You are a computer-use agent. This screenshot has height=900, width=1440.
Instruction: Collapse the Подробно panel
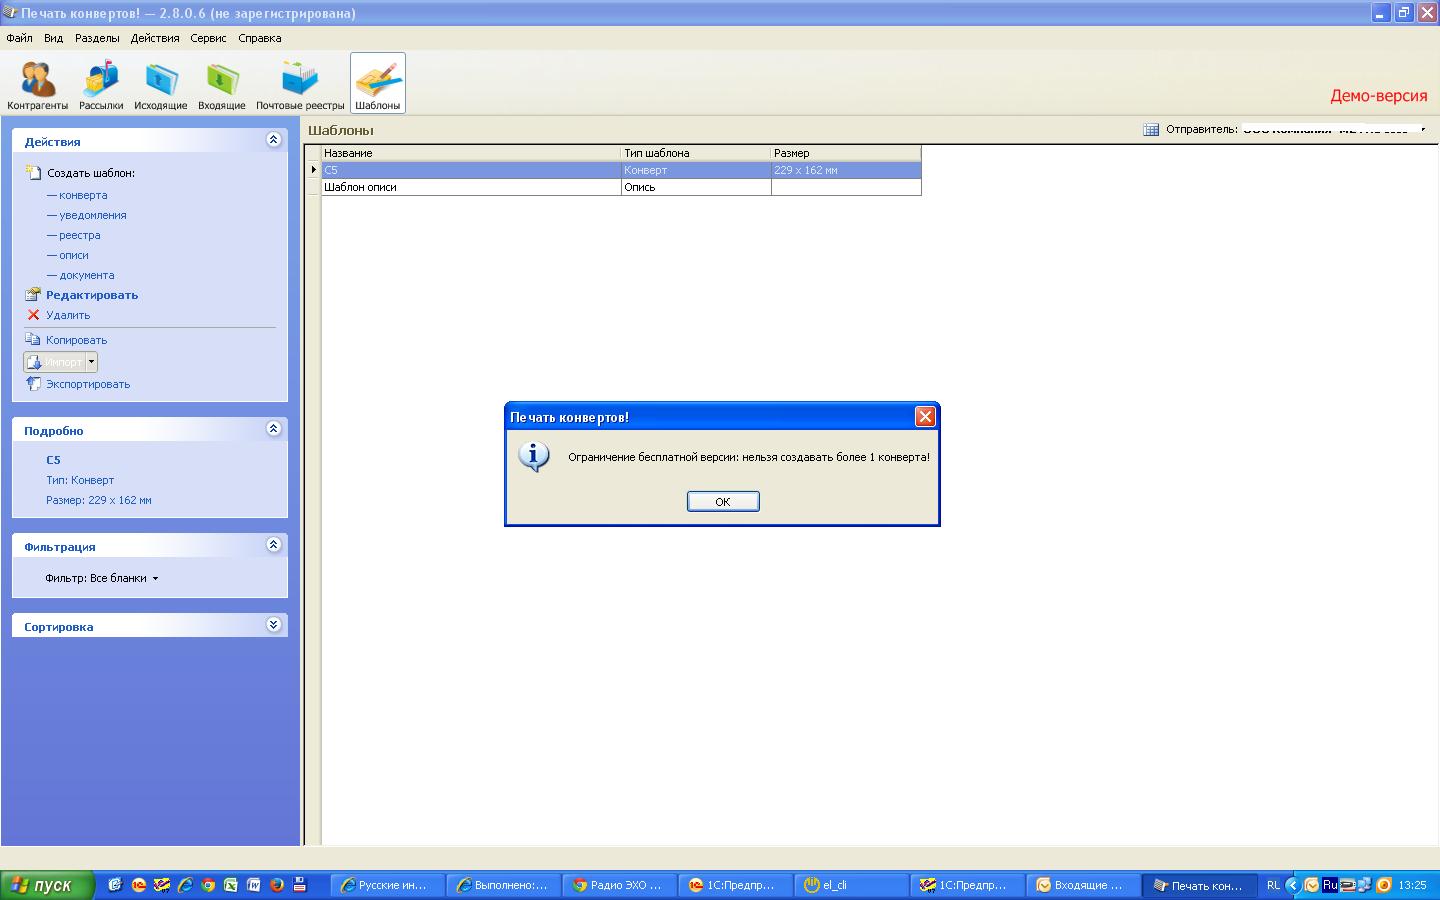pyautogui.click(x=273, y=429)
